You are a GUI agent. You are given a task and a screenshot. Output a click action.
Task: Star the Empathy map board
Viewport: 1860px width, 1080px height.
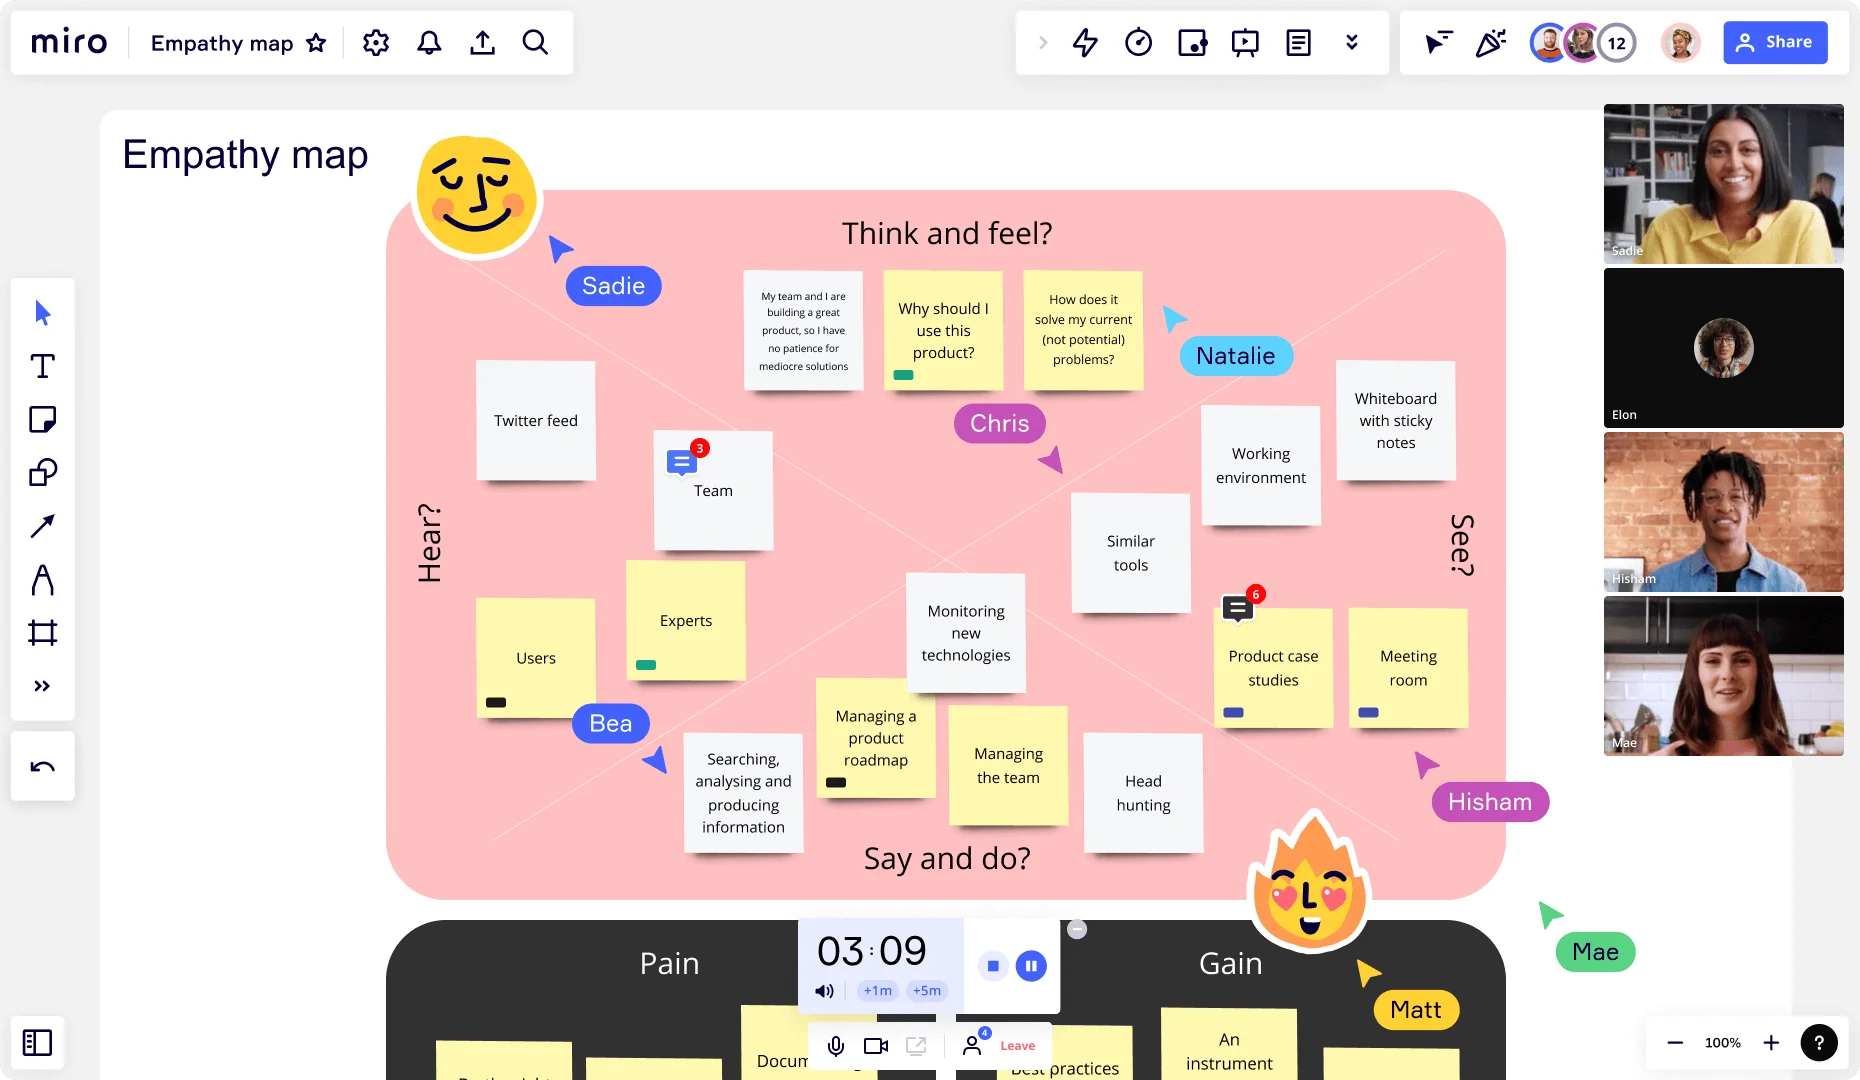pyautogui.click(x=316, y=42)
